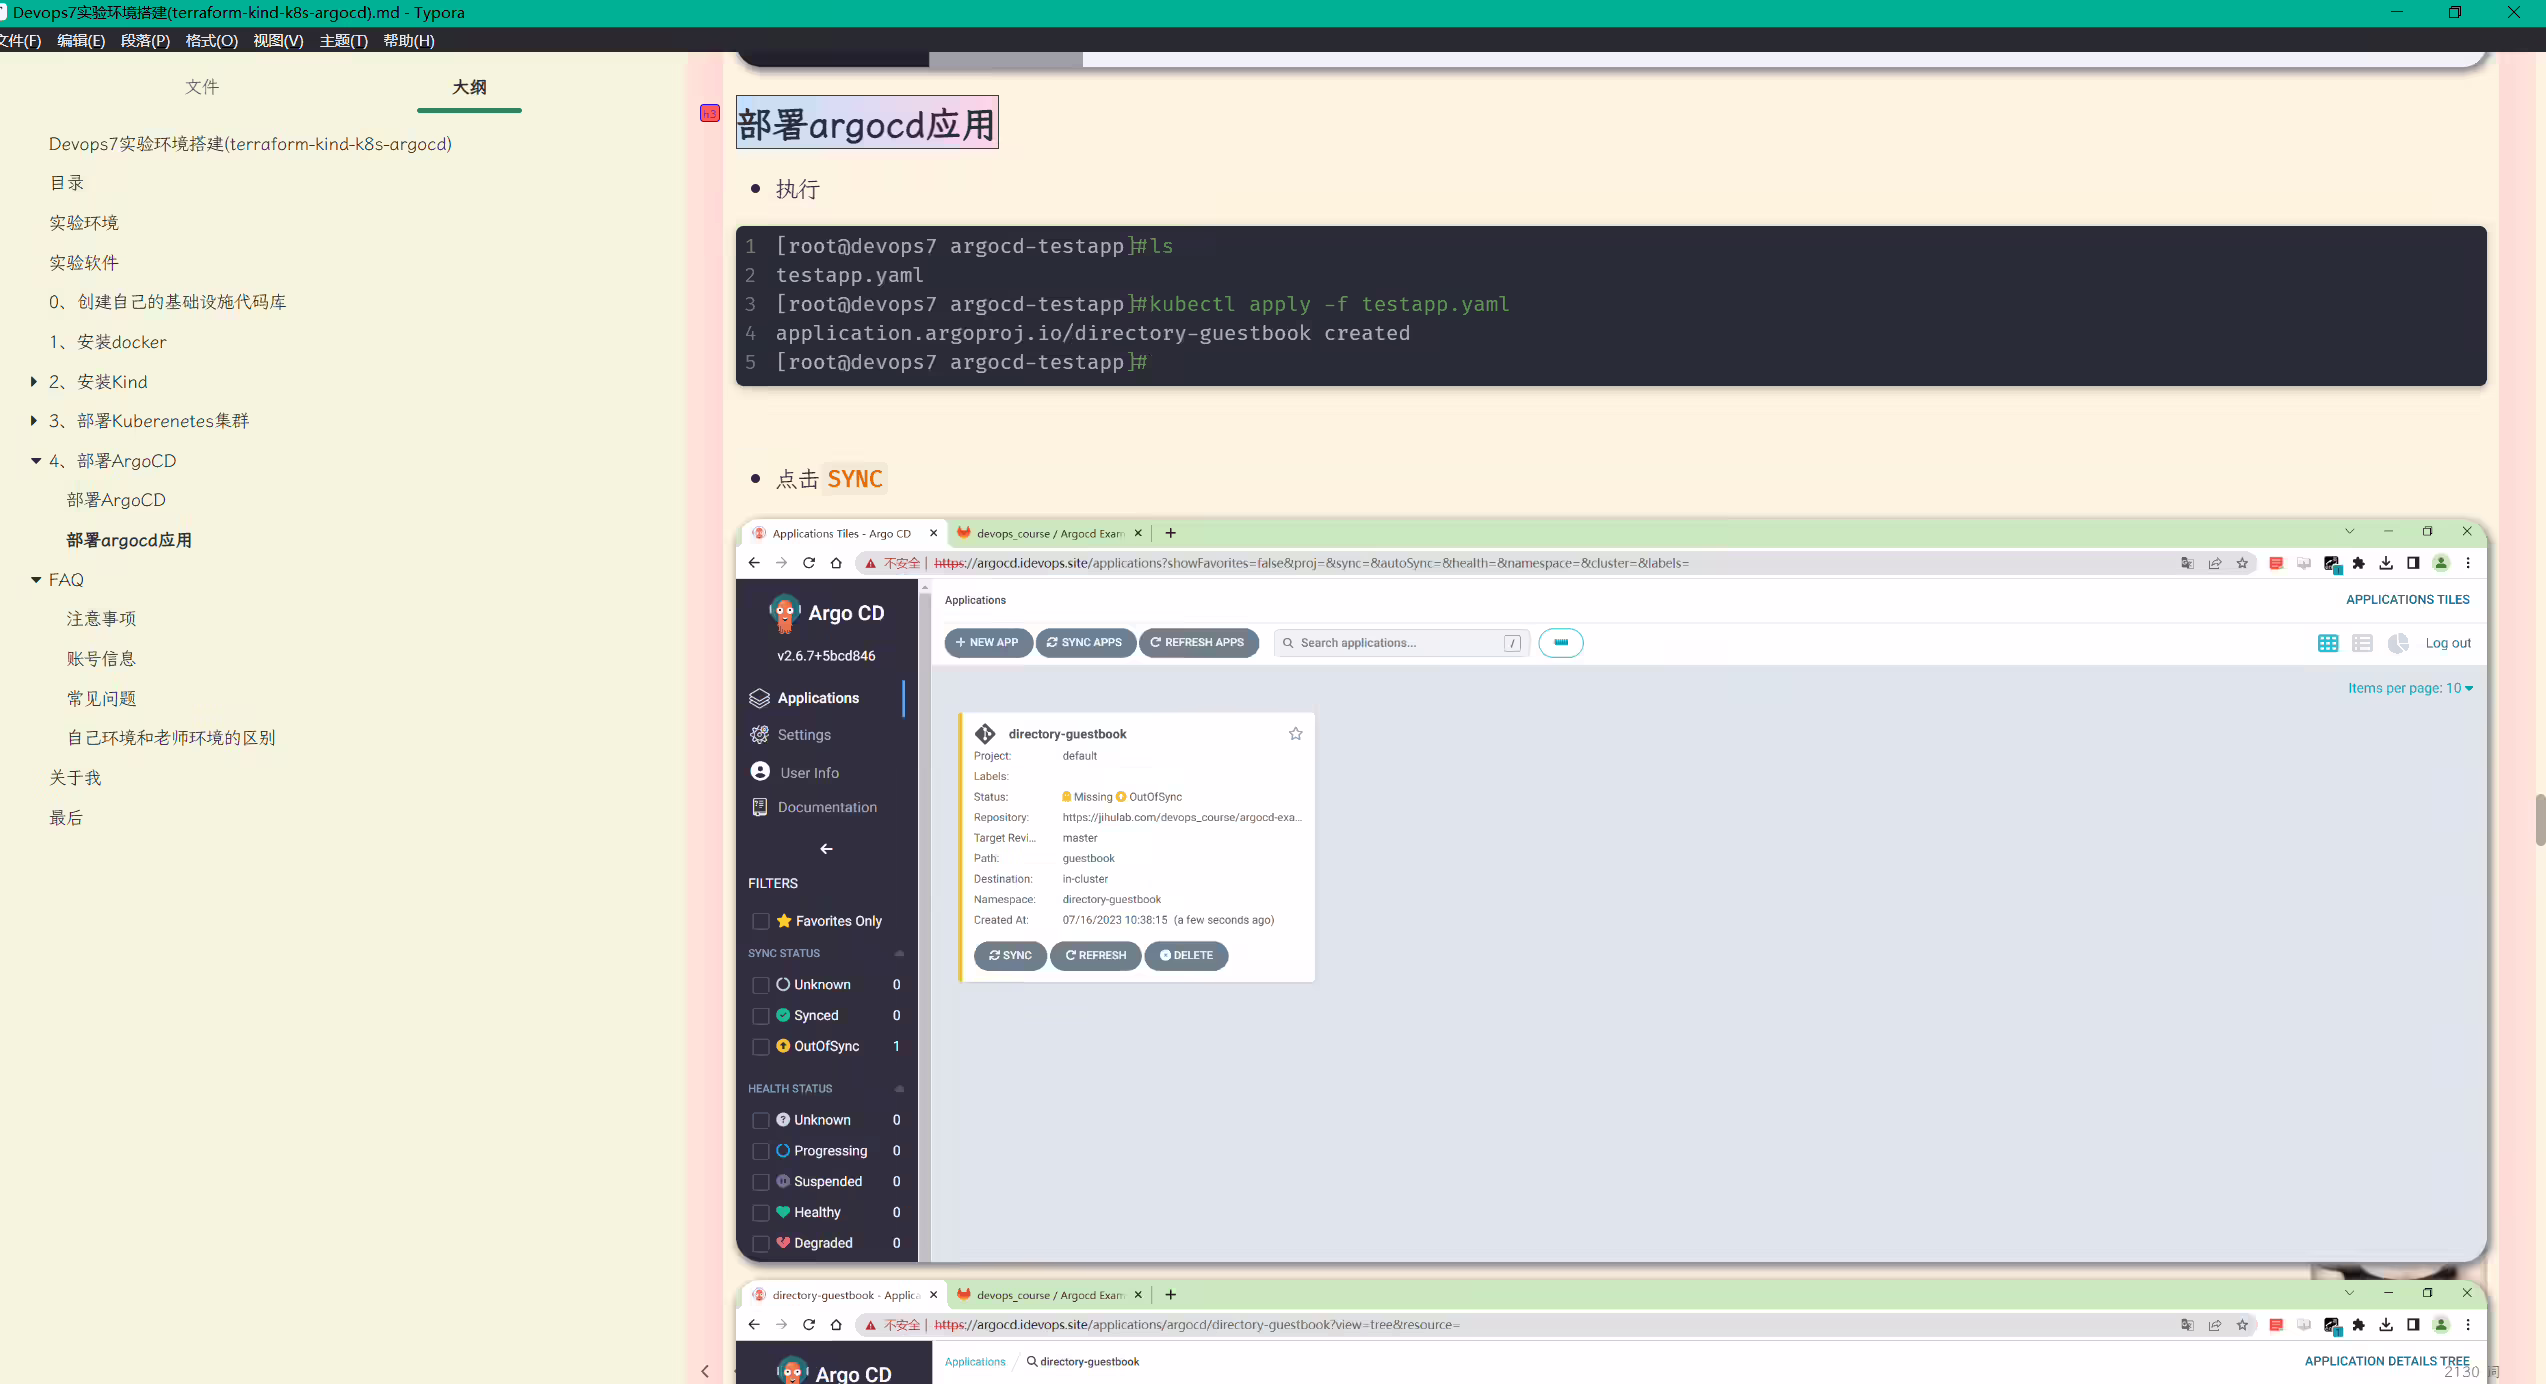This screenshot has width=2546, height=1384.
Task: Favorite the directory-guestbook app with the star
Action: pyautogui.click(x=1296, y=734)
